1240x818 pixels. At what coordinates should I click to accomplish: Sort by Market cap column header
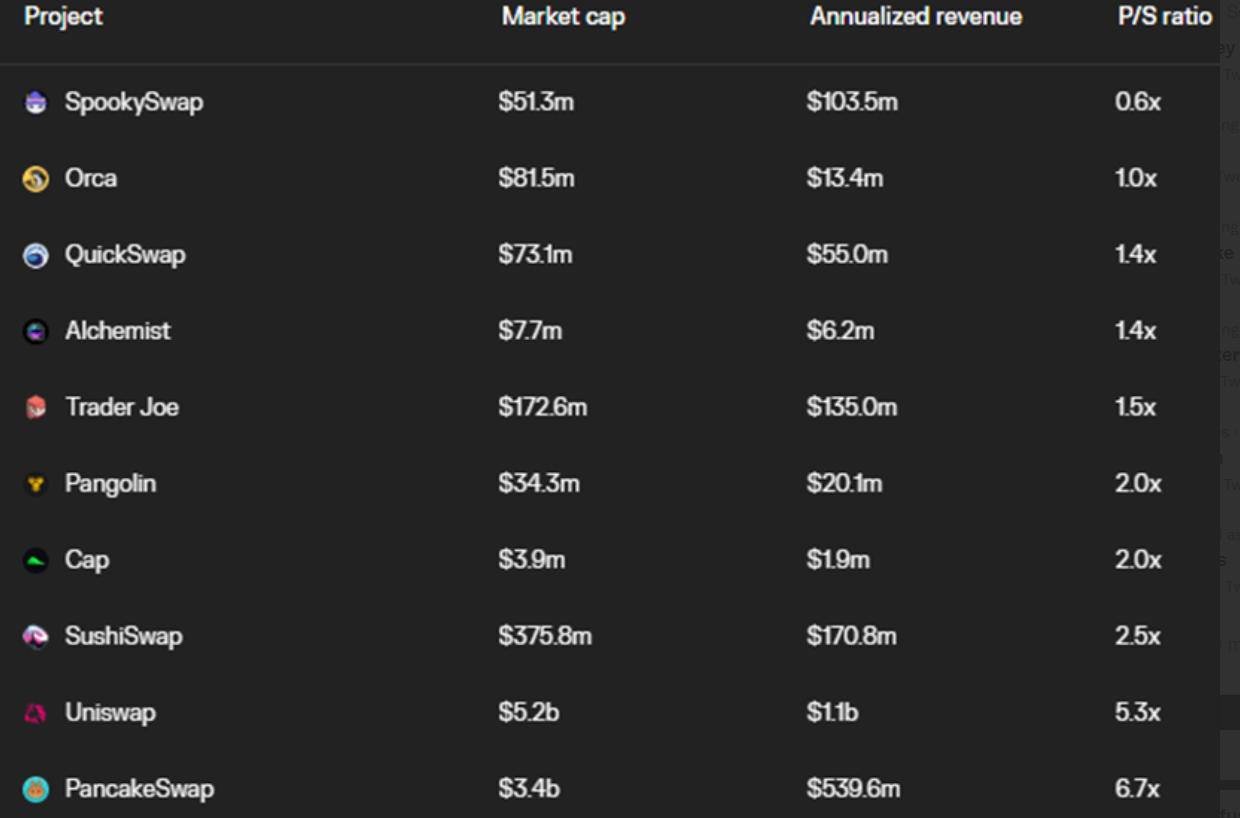(563, 17)
